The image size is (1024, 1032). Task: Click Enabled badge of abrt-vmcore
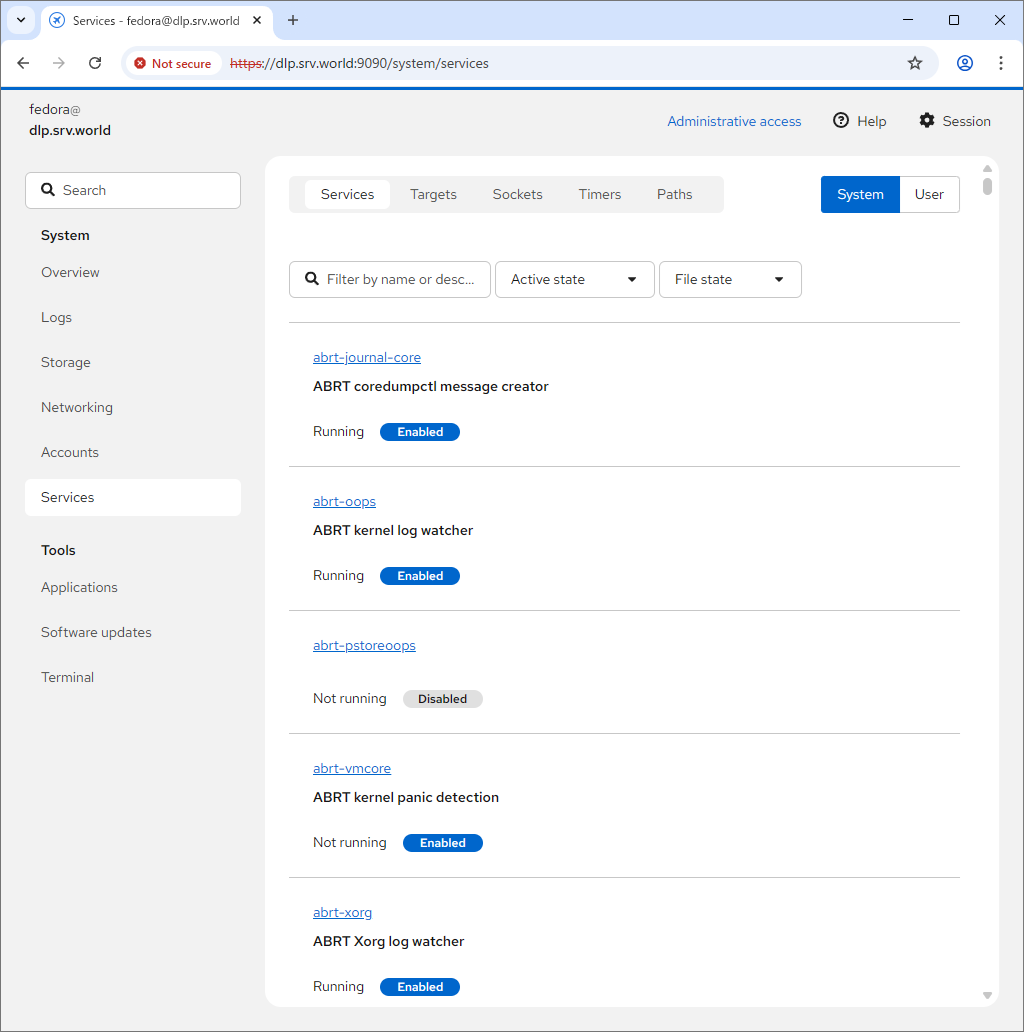point(442,843)
